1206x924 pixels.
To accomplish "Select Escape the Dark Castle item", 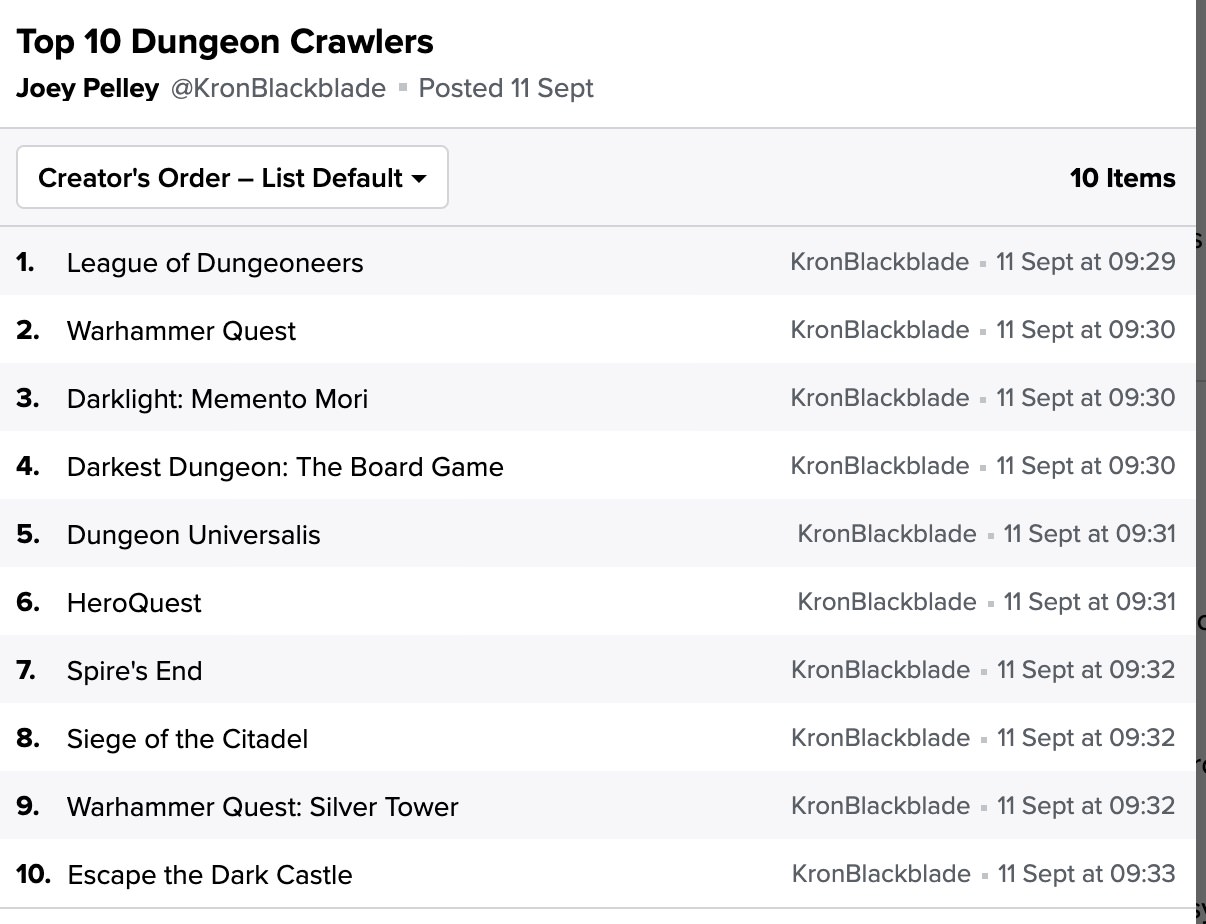I will [x=209, y=875].
